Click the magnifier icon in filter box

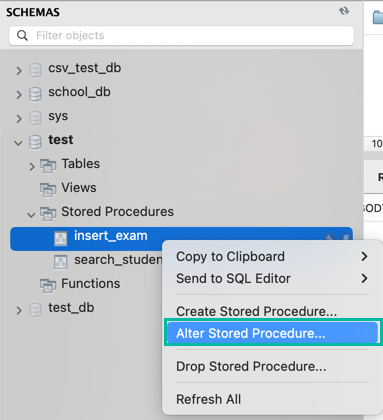(x=22, y=35)
